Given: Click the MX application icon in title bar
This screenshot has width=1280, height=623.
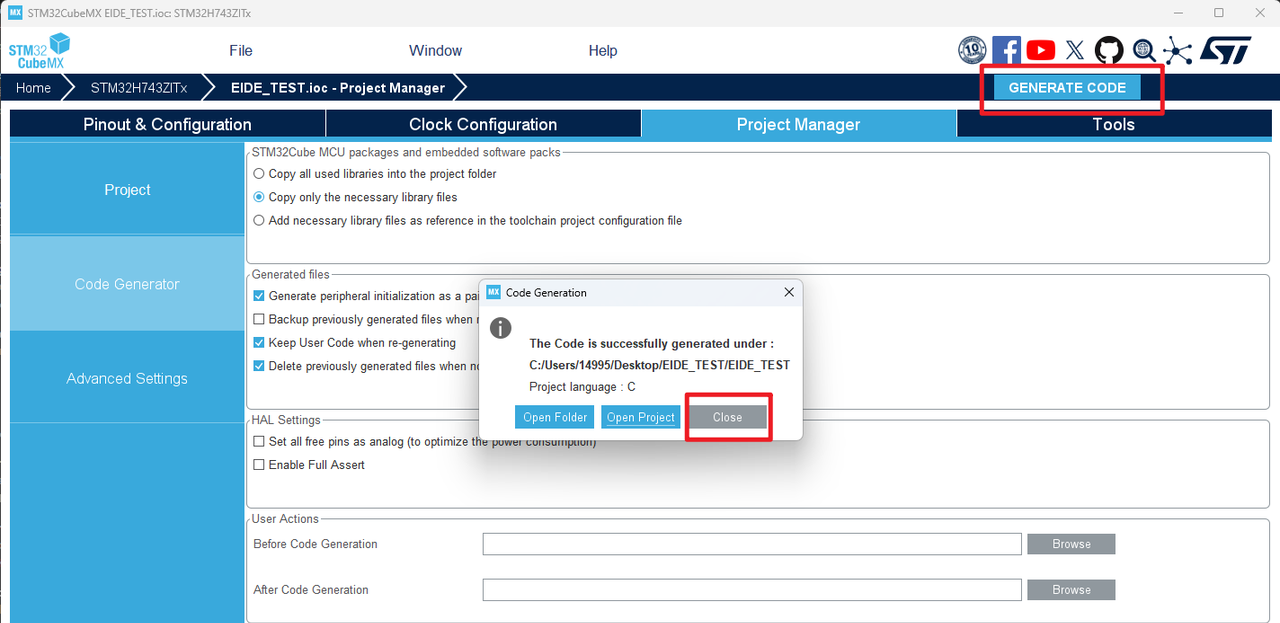Looking at the screenshot, I should click(x=15, y=12).
